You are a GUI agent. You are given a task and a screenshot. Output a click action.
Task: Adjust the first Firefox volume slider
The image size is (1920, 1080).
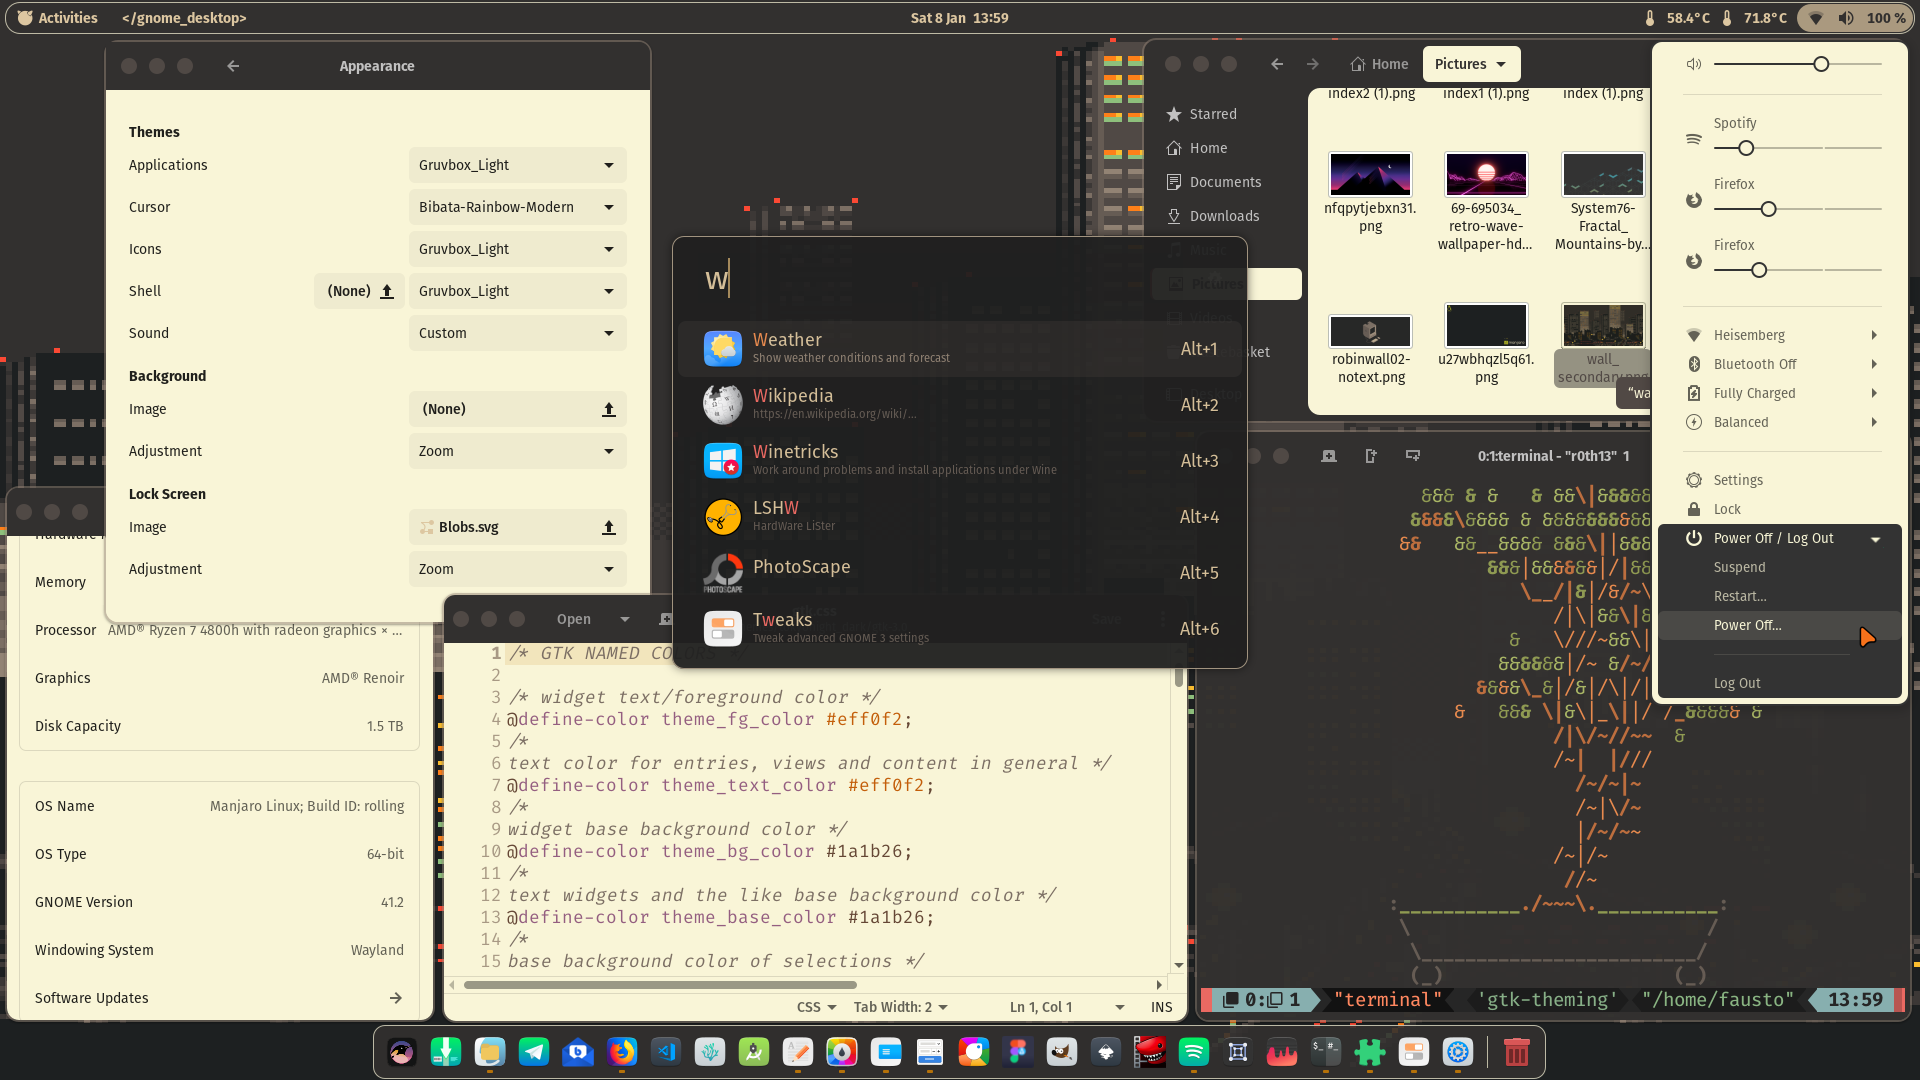point(1798,209)
